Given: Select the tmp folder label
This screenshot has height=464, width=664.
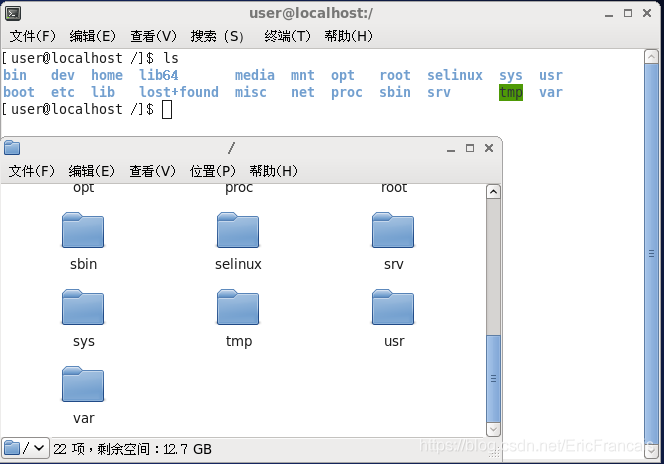Looking at the screenshot, I should point(239,341).
